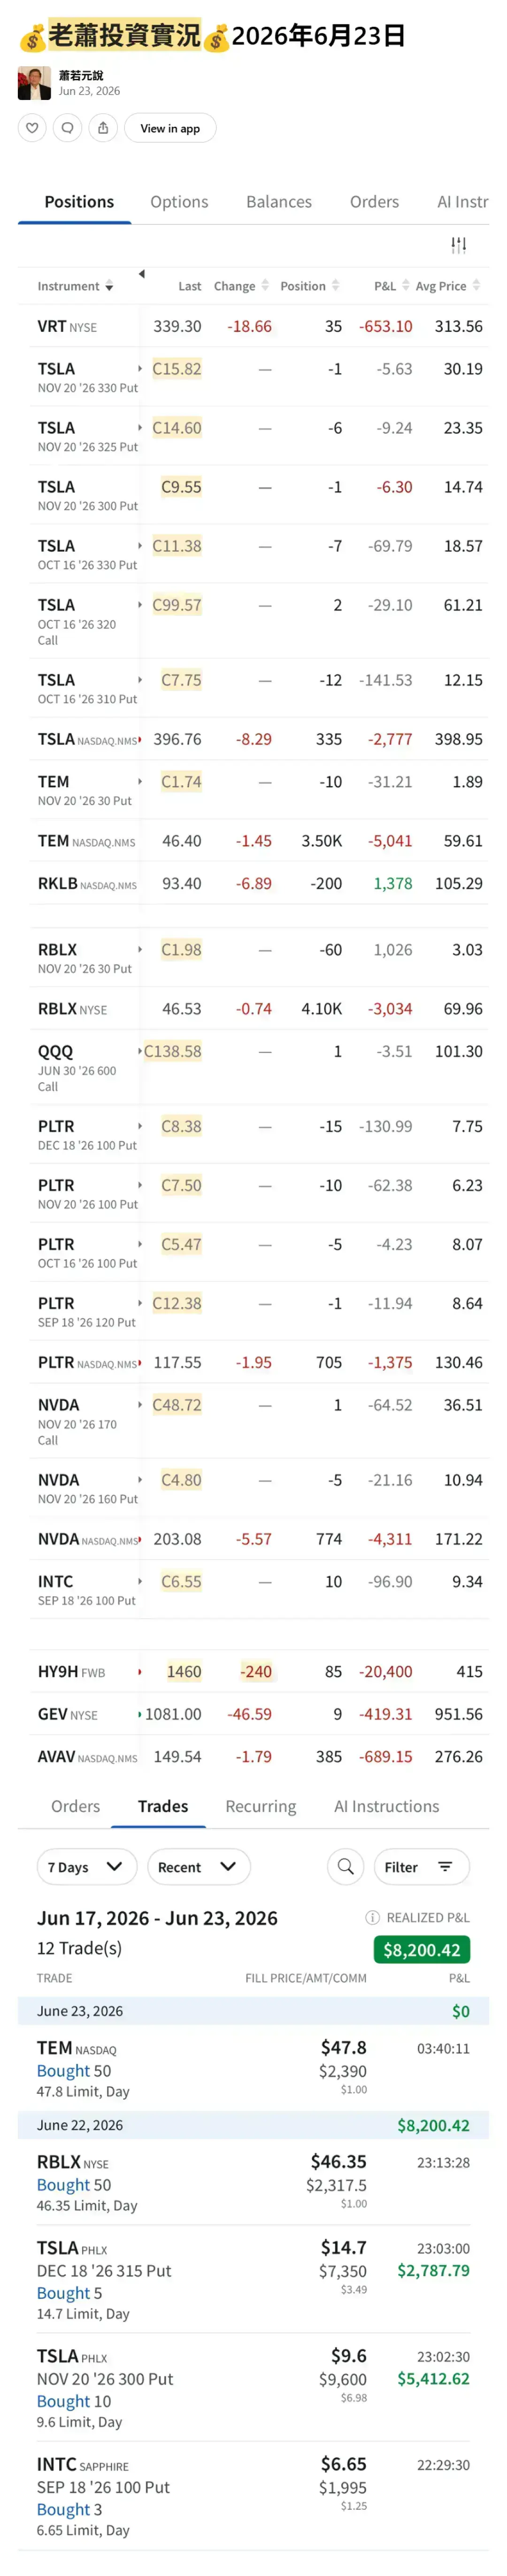Click the heart like icon
The image size is (507, 2576).
[x=32, y=128]
